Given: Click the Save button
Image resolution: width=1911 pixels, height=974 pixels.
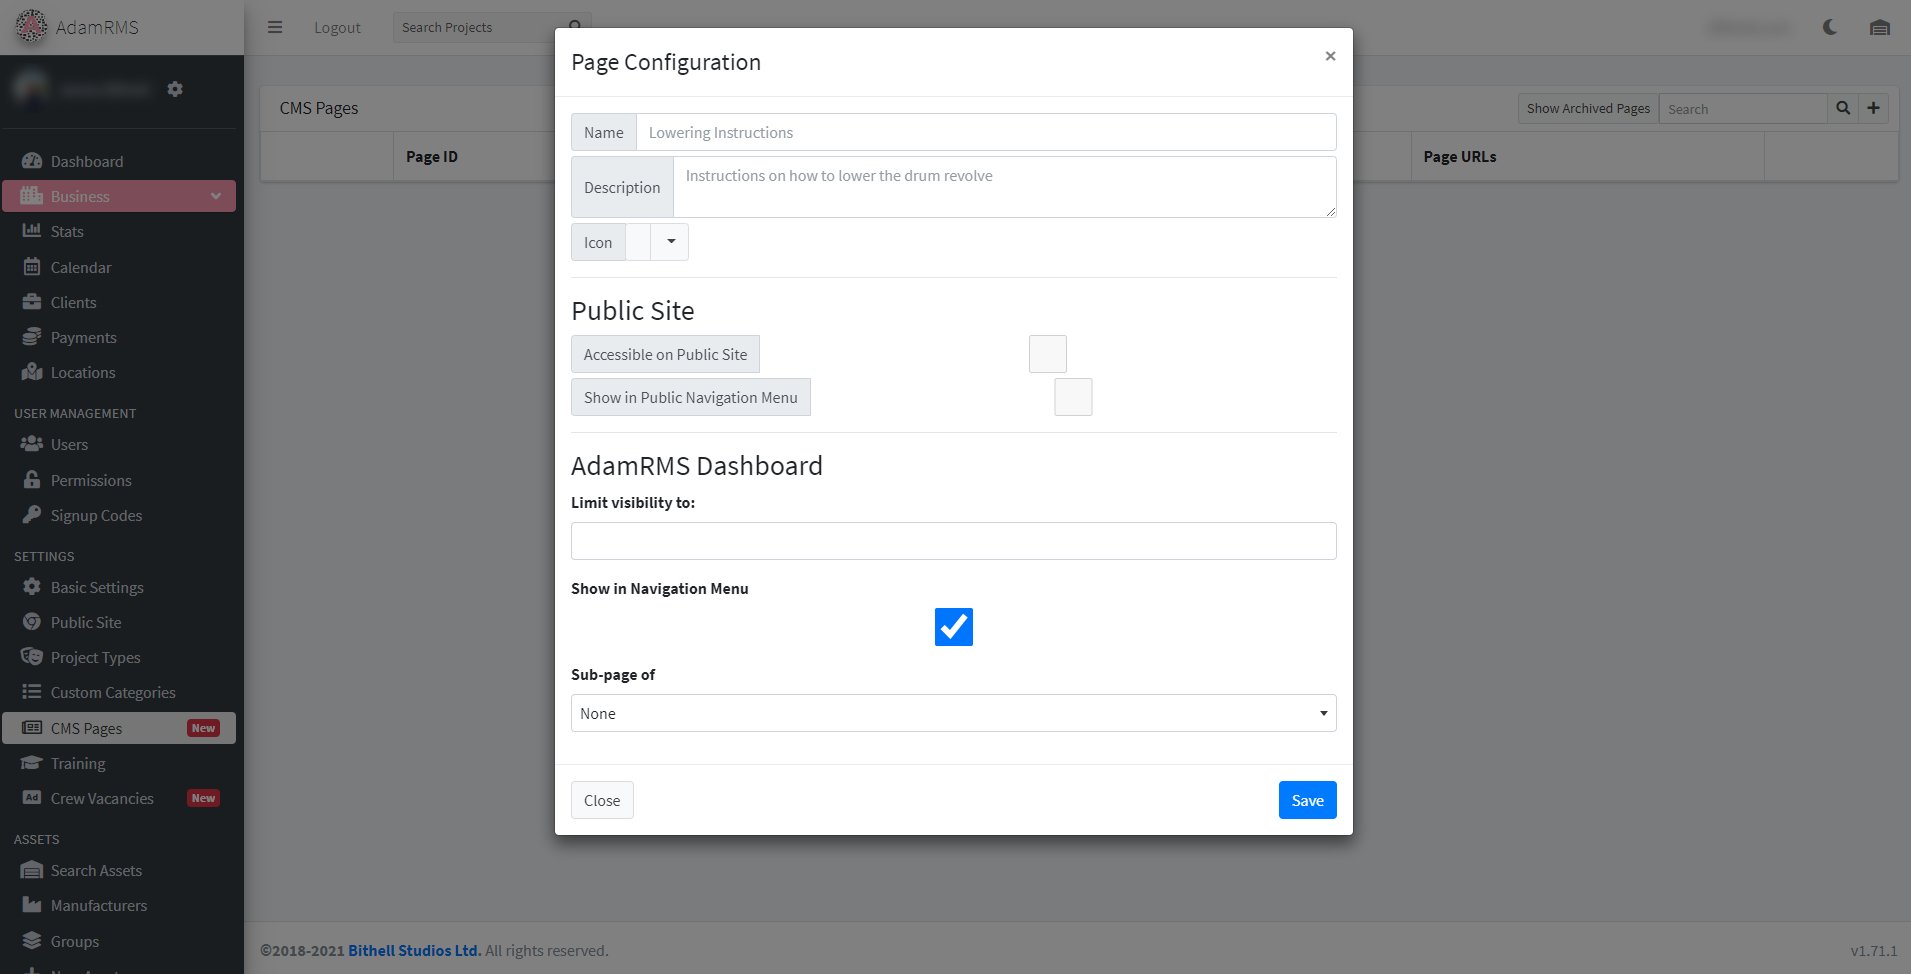Looking at the screenshot, I should pyautogui.click(x=1307, y=800).
